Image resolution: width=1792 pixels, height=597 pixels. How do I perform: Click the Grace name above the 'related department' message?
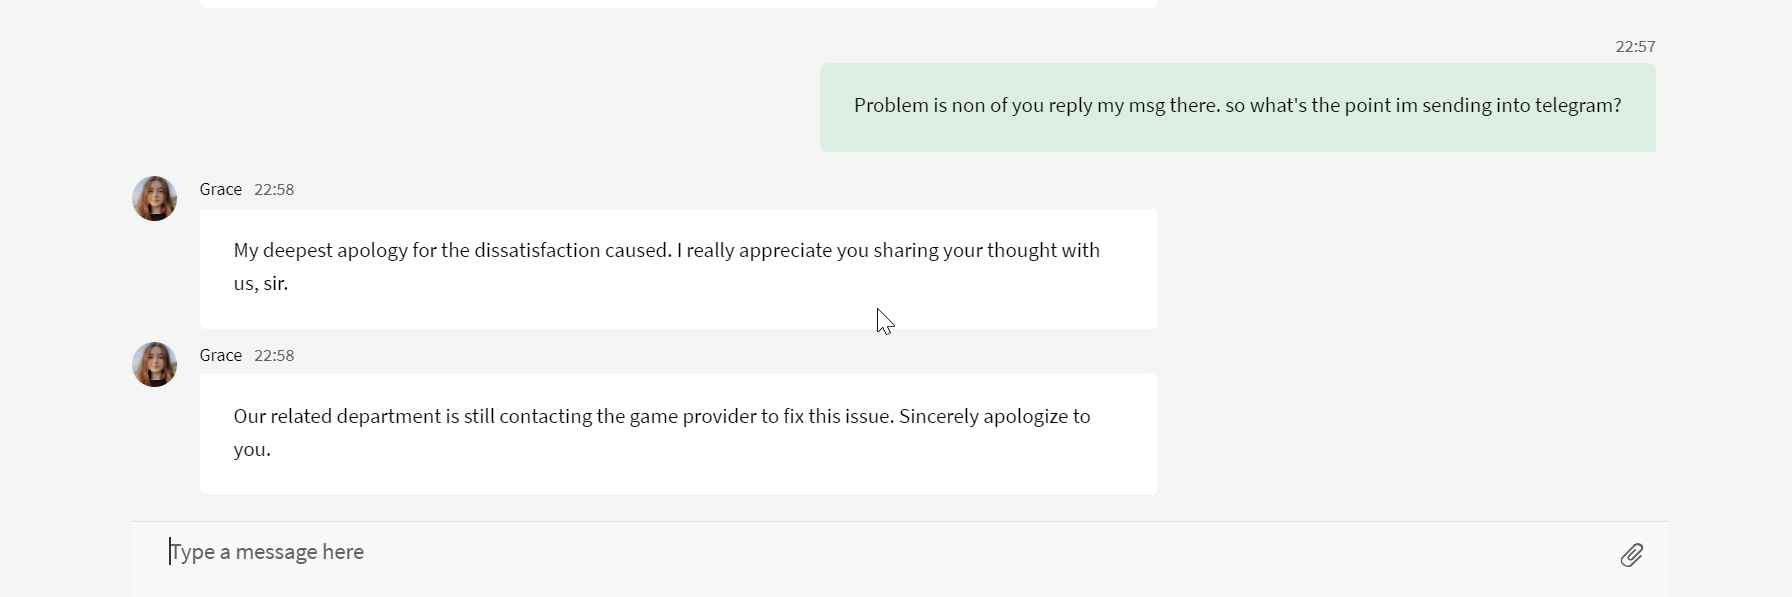coord(221,356)
